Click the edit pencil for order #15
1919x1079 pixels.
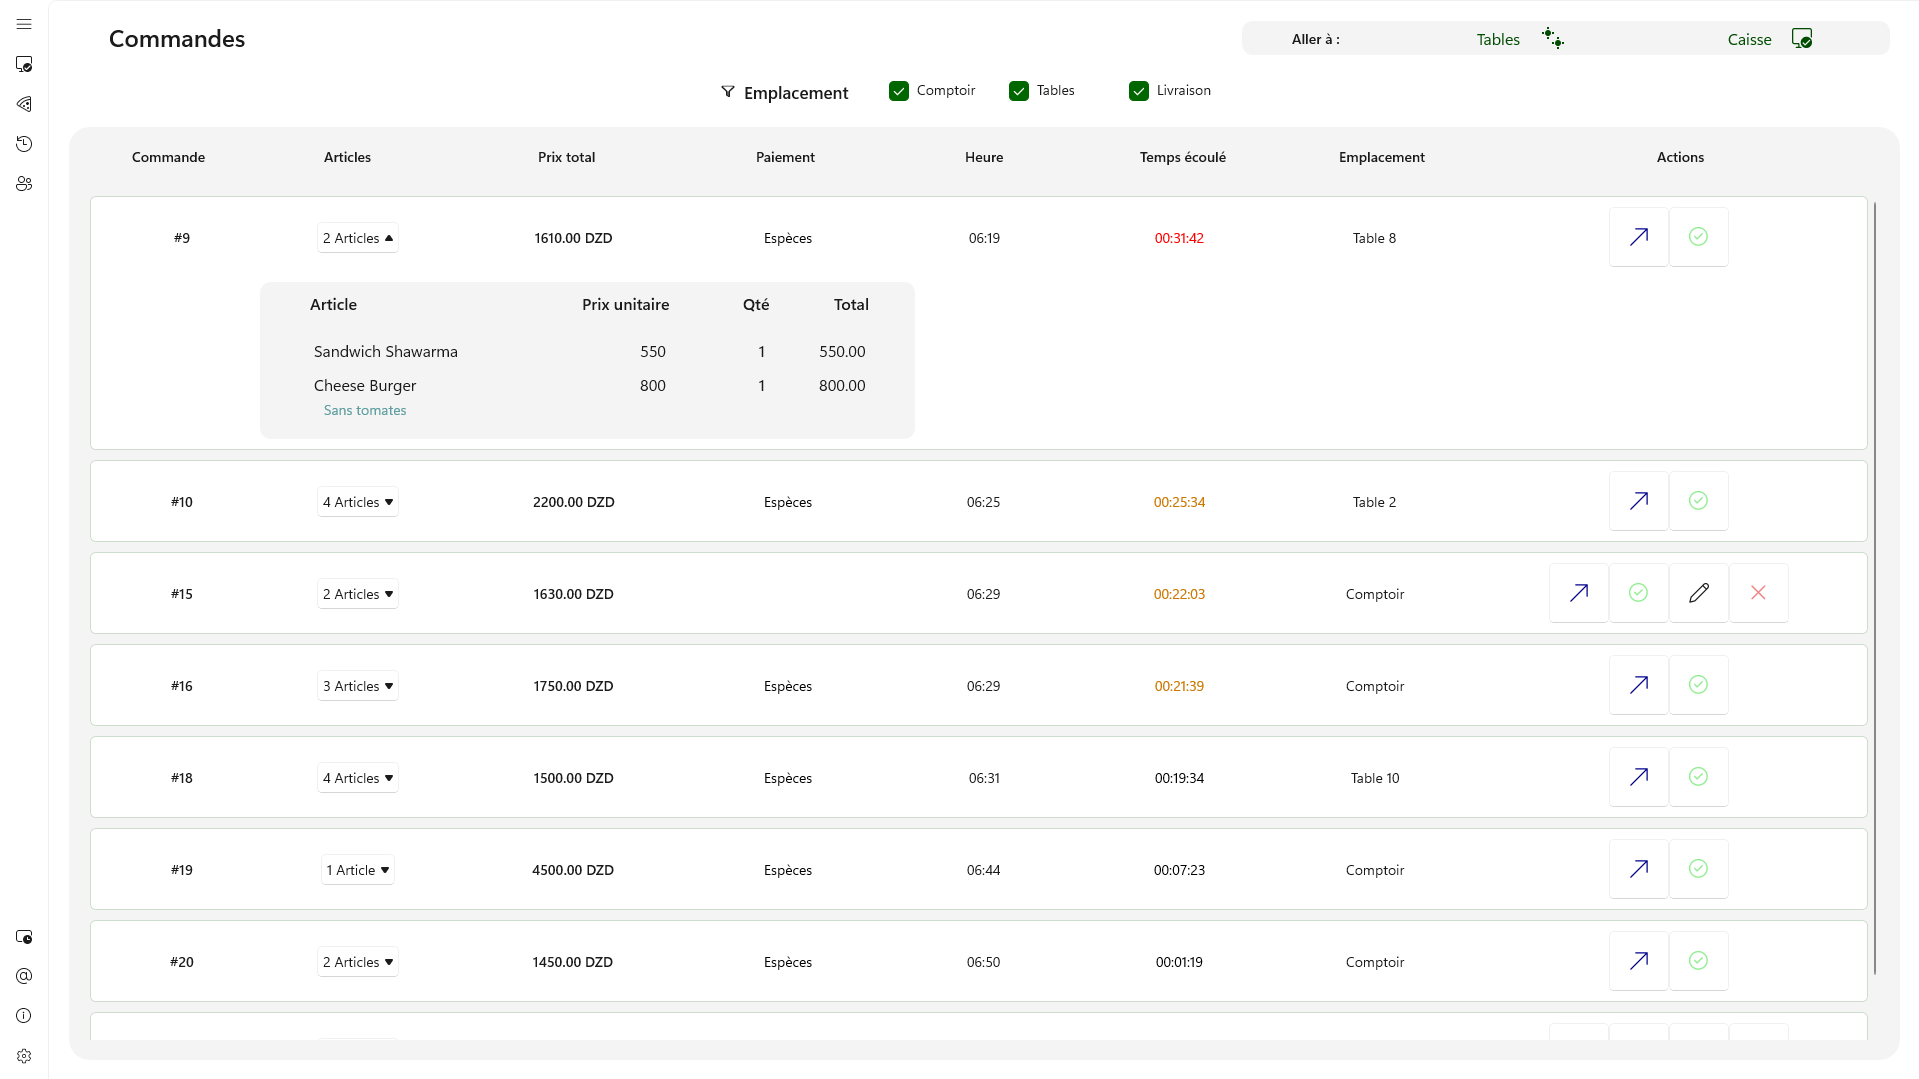pos(1698,593)
